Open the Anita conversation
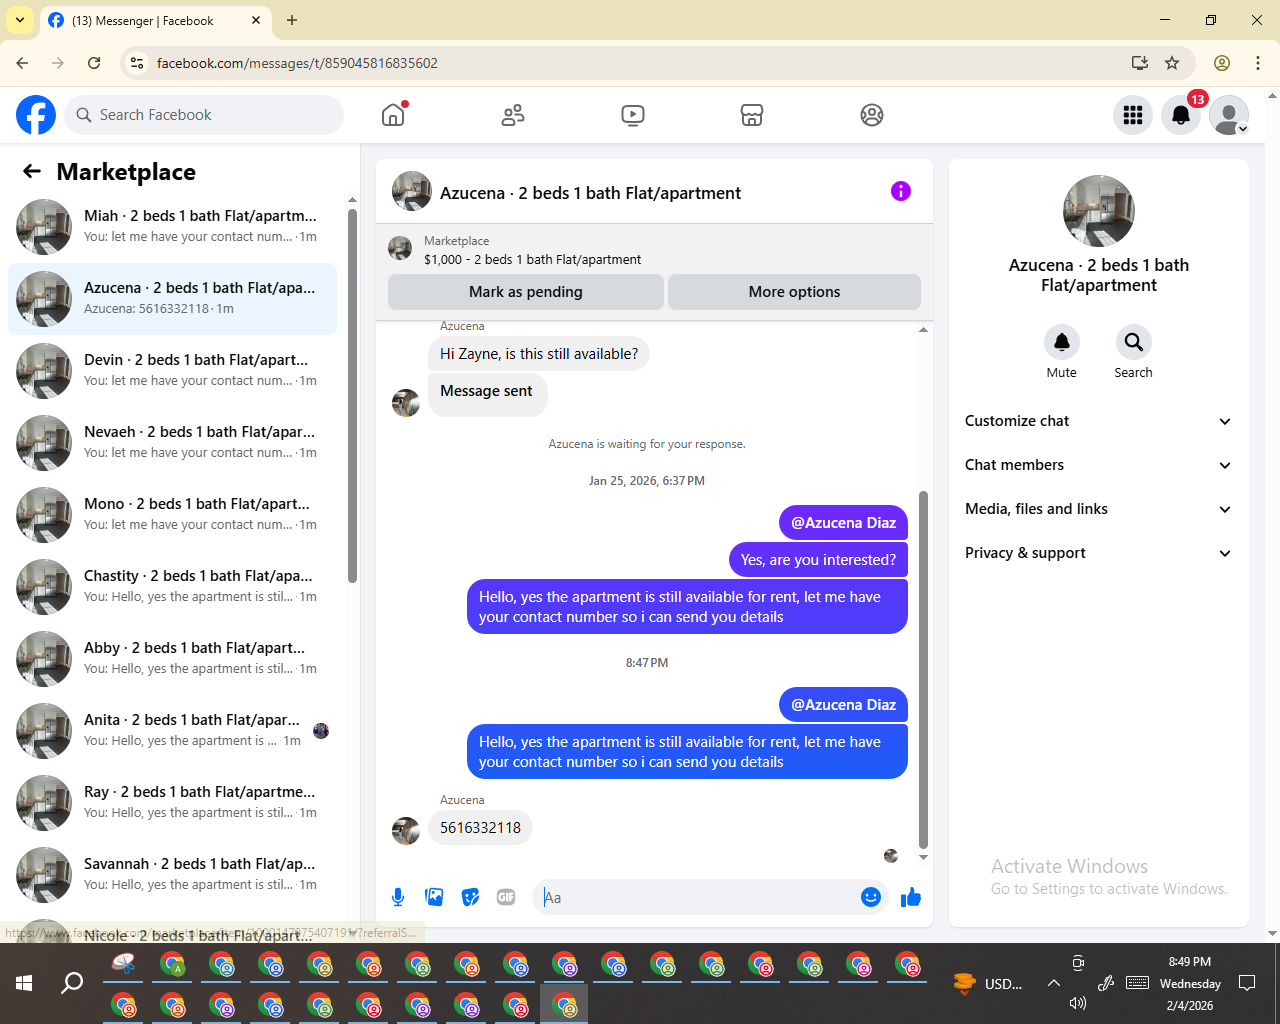 172,731
